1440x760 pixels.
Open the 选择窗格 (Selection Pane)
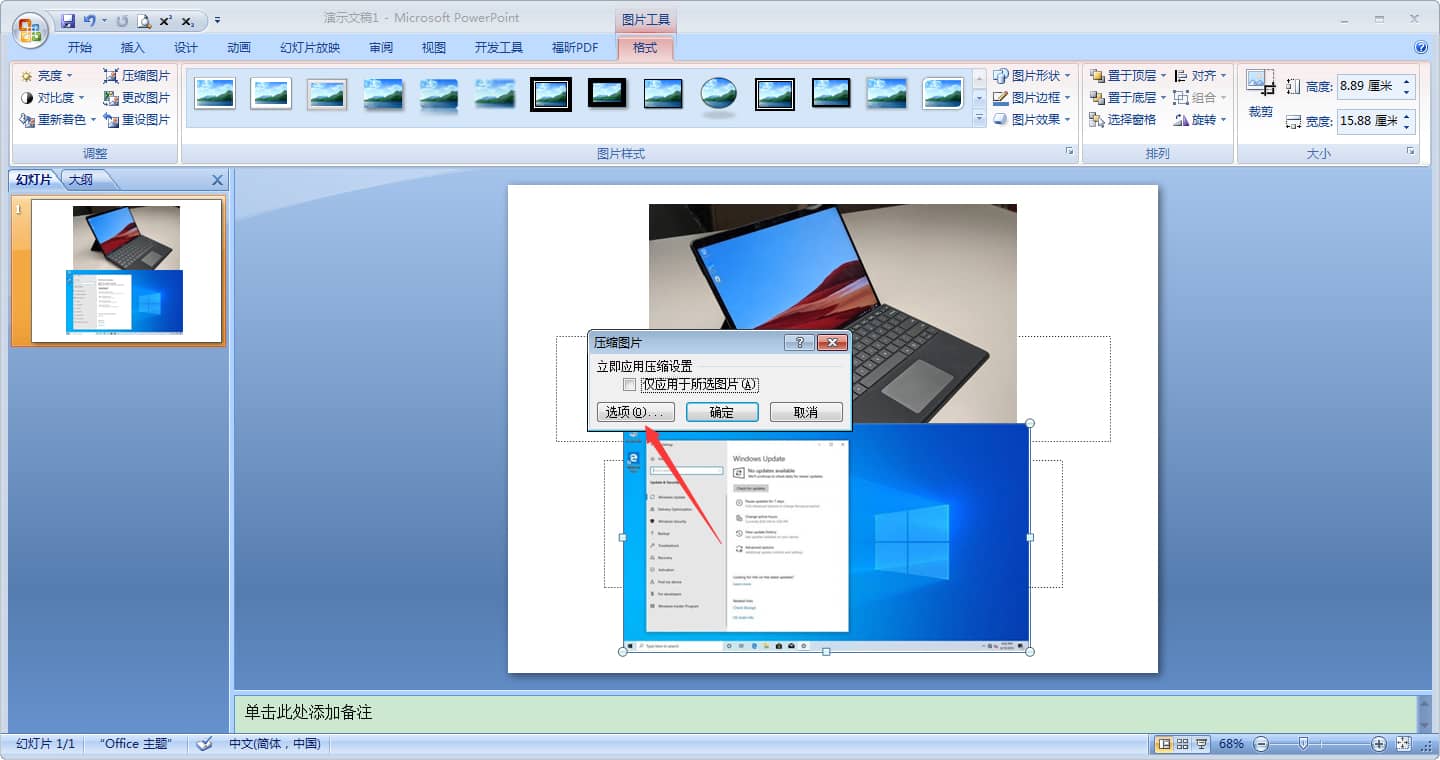point(1131,119)
